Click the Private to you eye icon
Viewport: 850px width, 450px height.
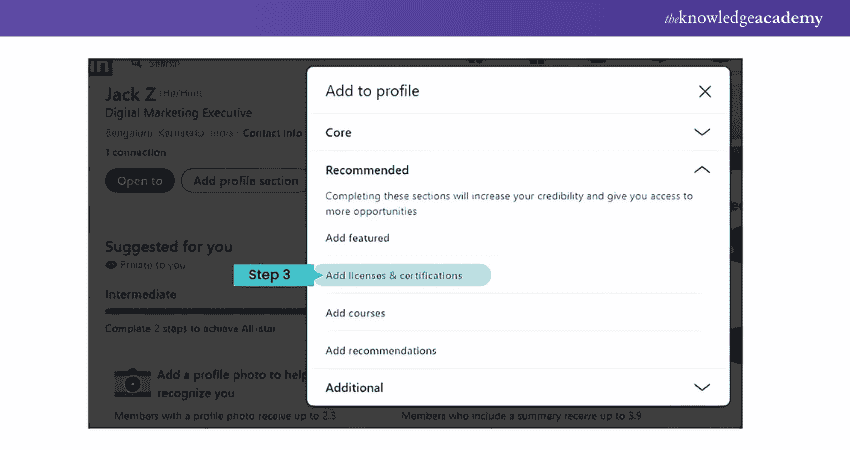click(111, 265)
